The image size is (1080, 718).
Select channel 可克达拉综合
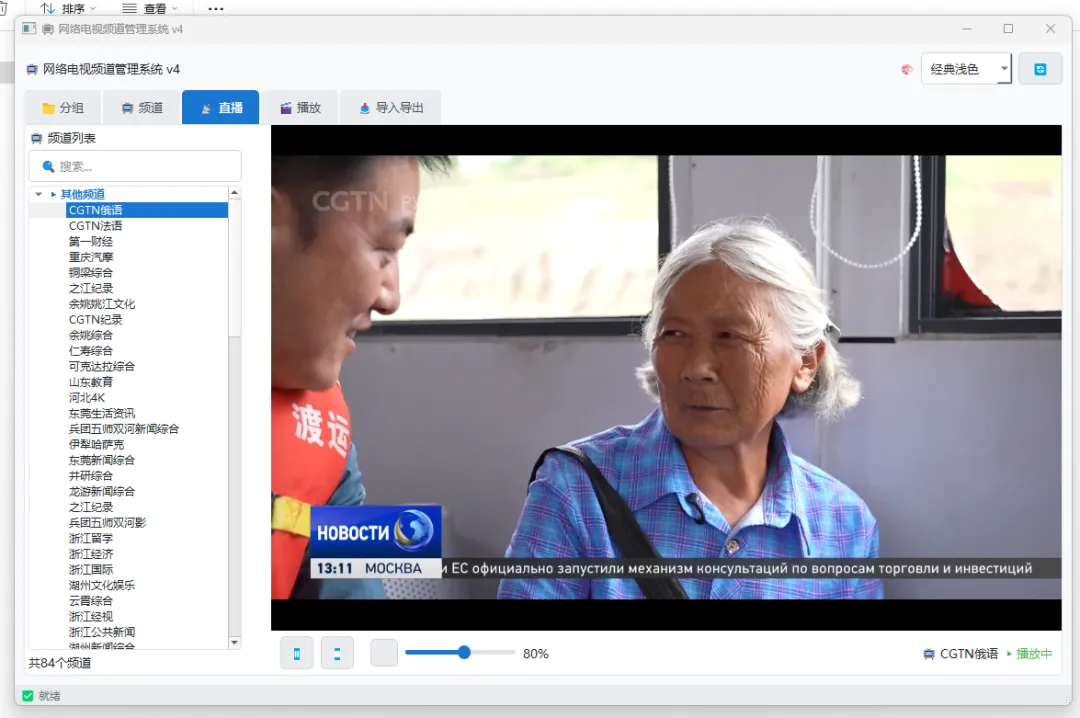pos(101,367)
